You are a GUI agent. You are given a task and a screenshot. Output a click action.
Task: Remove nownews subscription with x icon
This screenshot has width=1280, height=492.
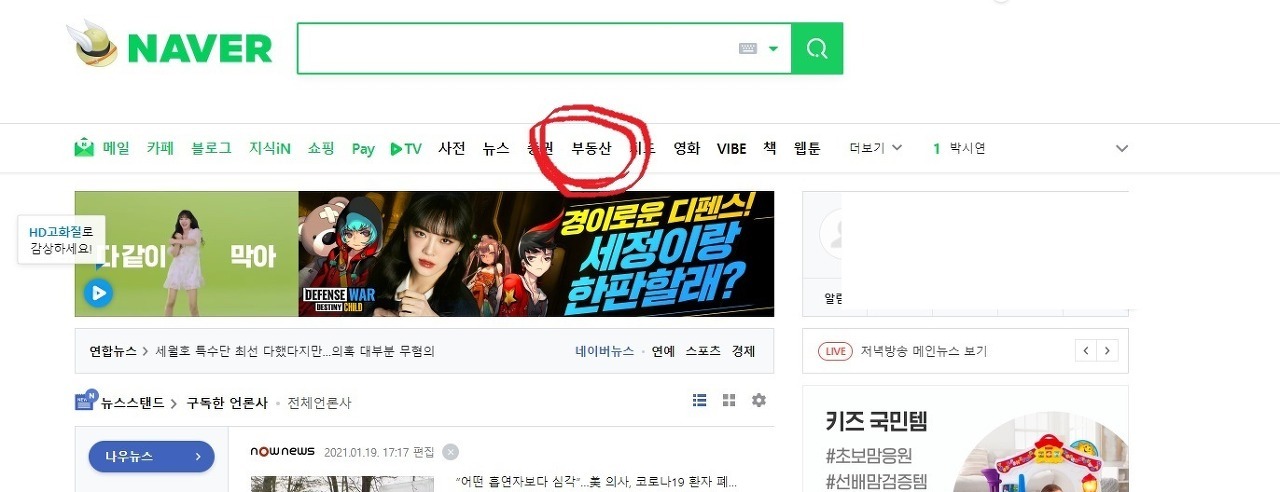point(451,451)
